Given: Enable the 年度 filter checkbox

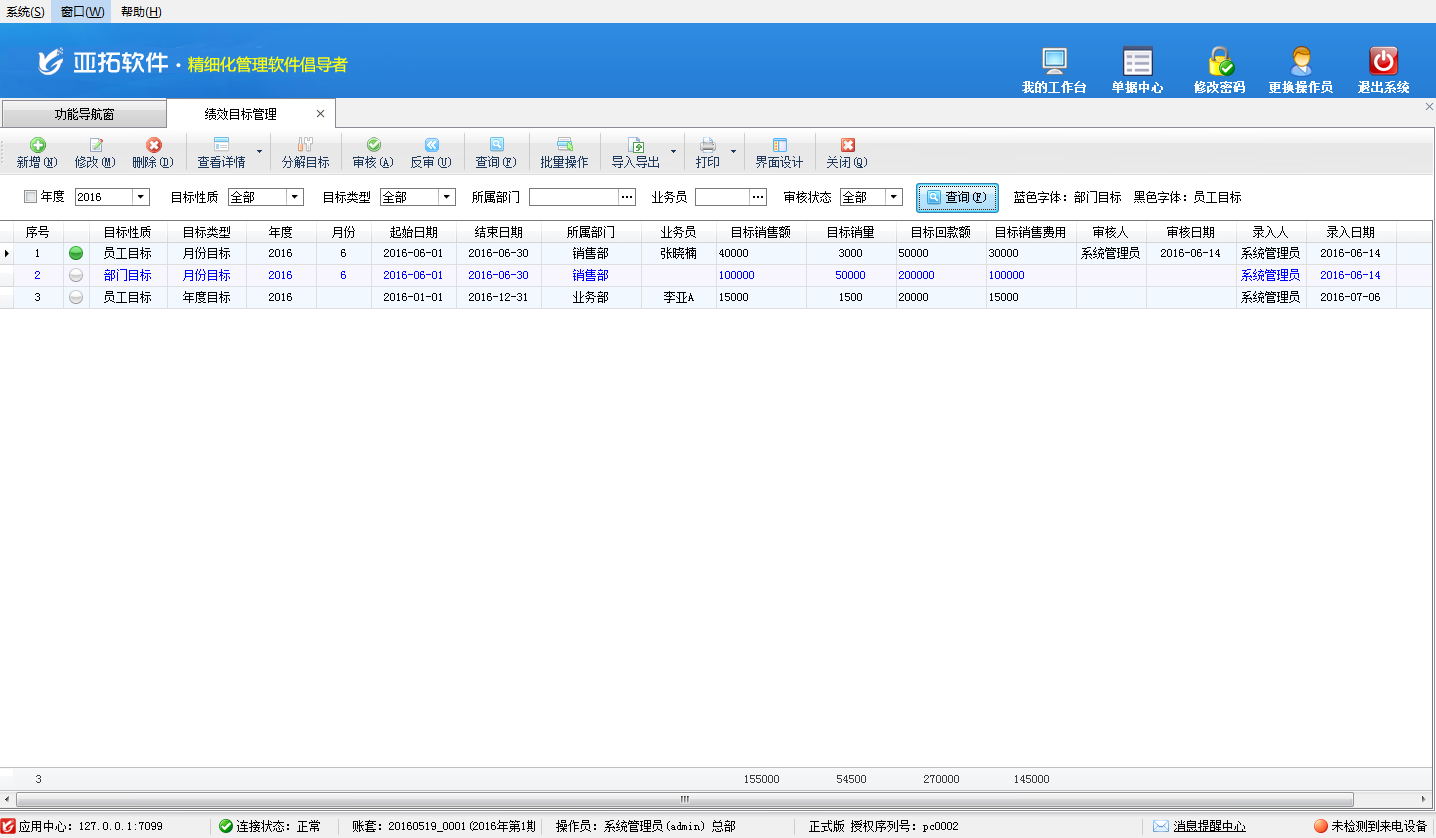Looking at the screenshot, I should [x=30, y=197].
